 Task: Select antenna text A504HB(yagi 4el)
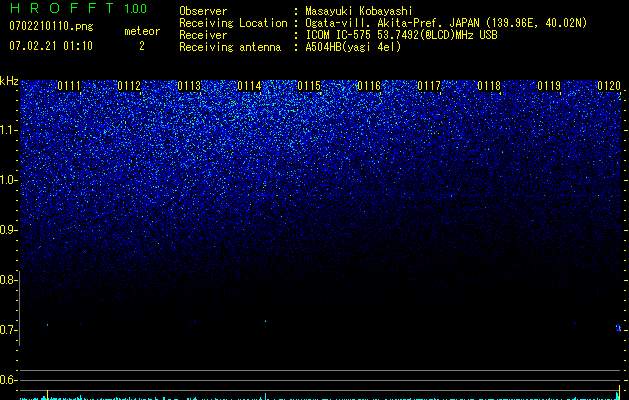[x=353, y=47]
